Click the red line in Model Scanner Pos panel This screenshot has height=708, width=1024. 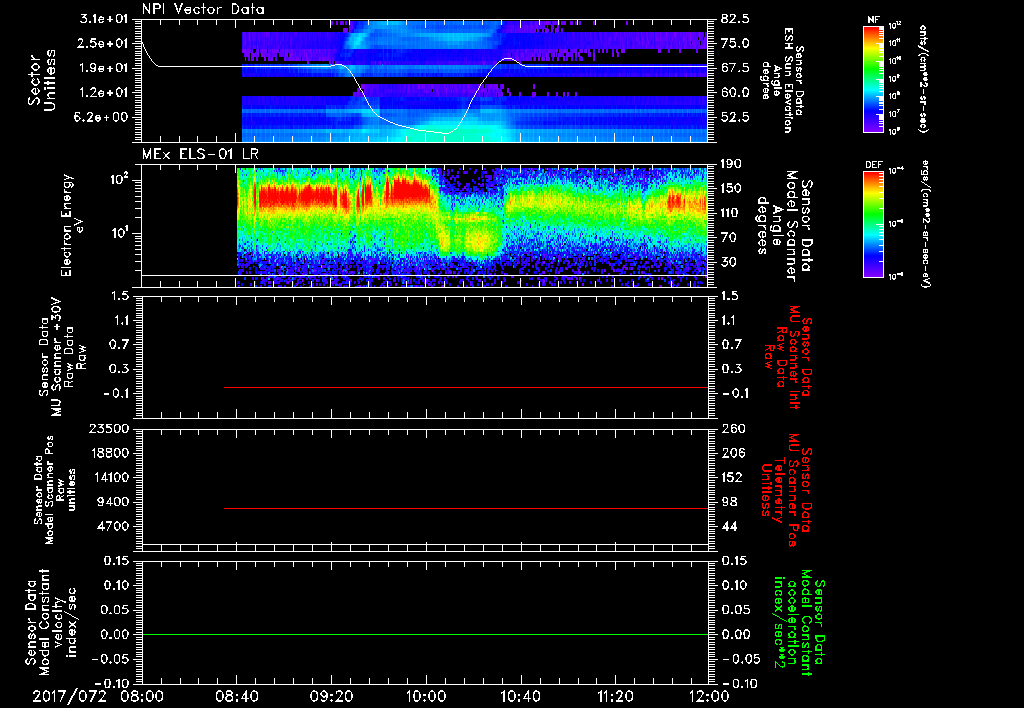[x=466, y=508]
